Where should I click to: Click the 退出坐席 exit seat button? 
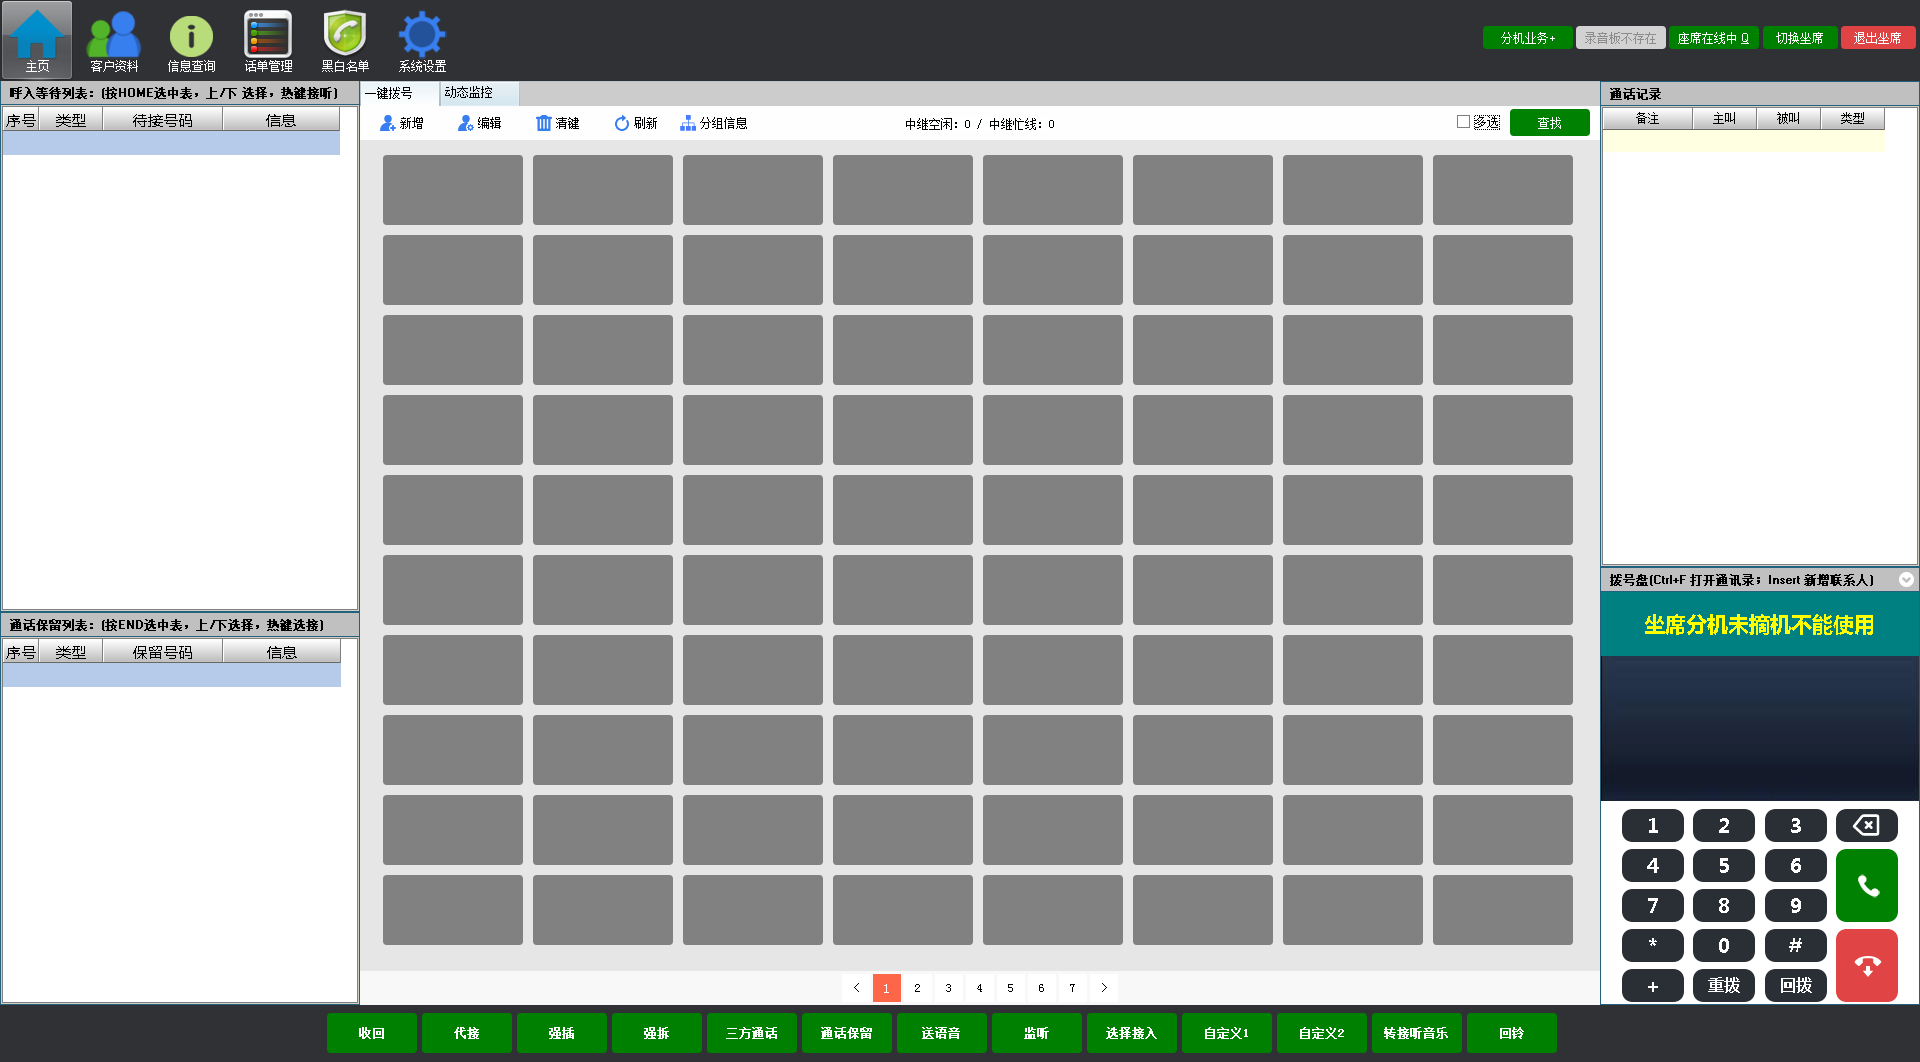(1877, 38)
